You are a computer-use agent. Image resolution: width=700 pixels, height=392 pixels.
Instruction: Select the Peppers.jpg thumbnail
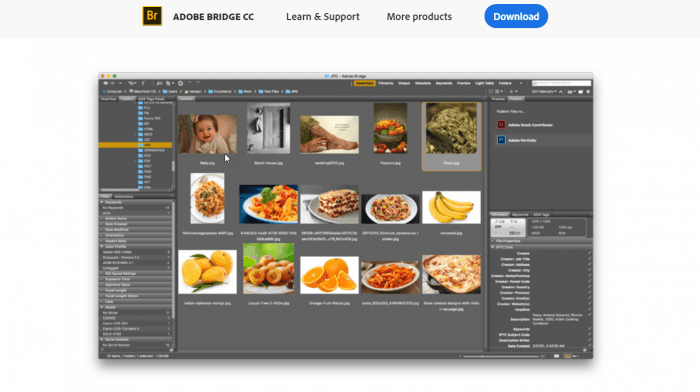(390, 129)
